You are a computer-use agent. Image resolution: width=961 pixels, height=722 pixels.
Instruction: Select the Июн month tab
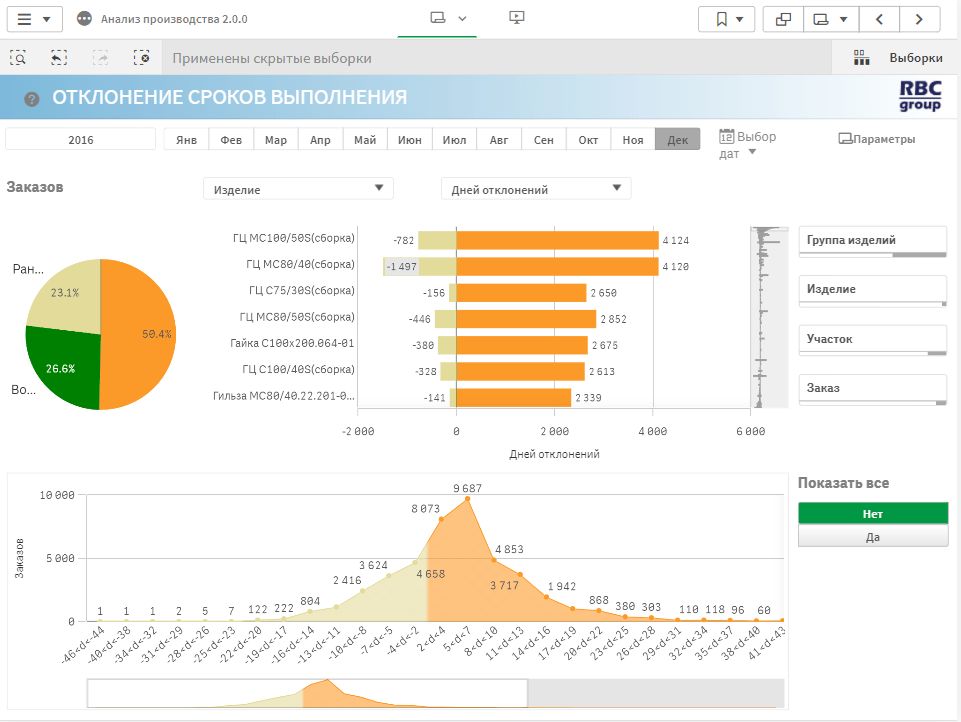409,140
